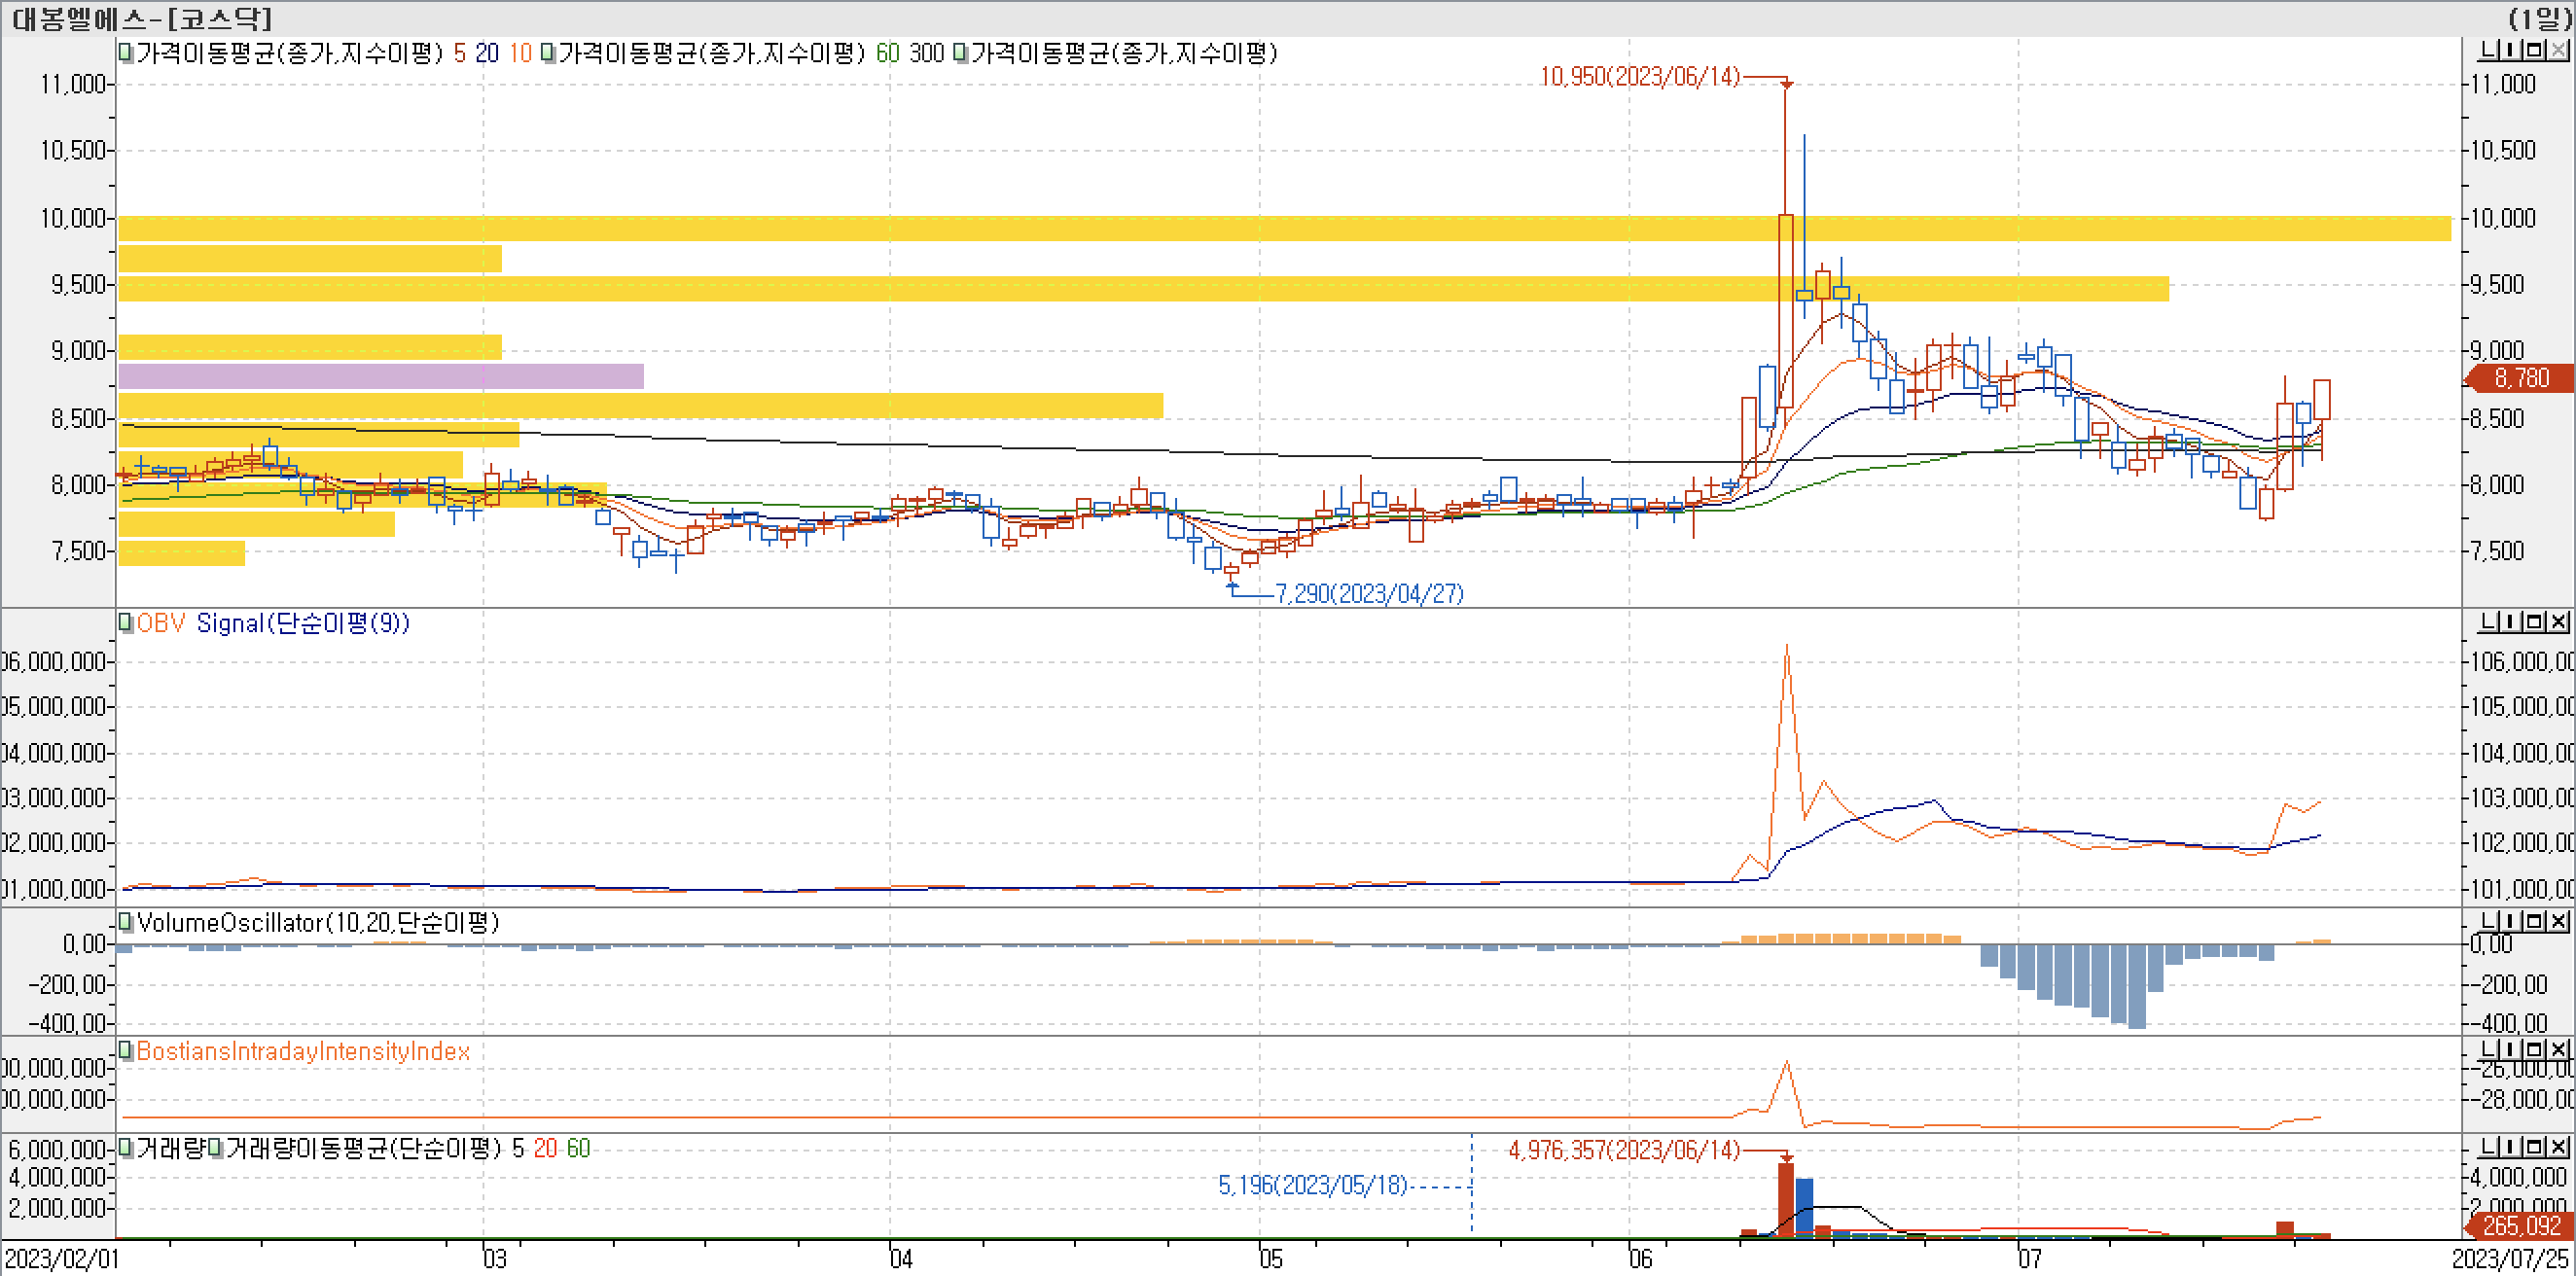
Task: Click square icon in Bostians Intraday Intensity panel
Action: 2535,1049
